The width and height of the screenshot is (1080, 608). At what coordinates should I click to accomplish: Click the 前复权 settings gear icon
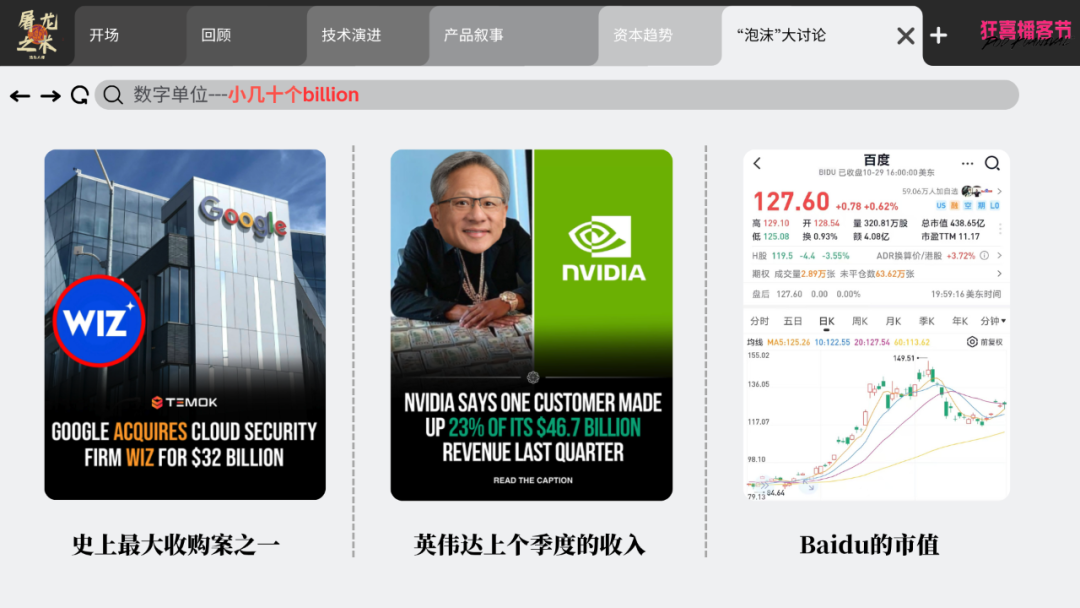click(x=972, y=342)
